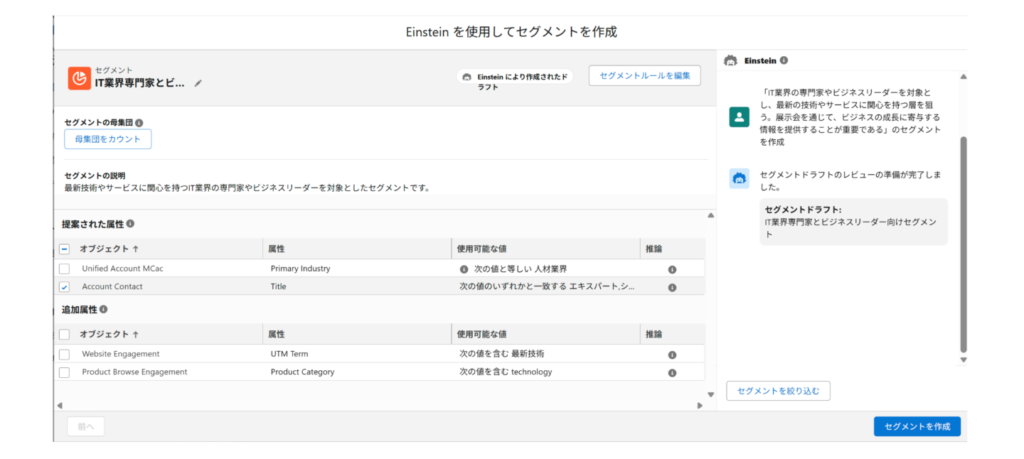Viewport: 1024px width, 459px height.
Task: Click the 次の値を含む 最新技術 value
Action: 502,354
